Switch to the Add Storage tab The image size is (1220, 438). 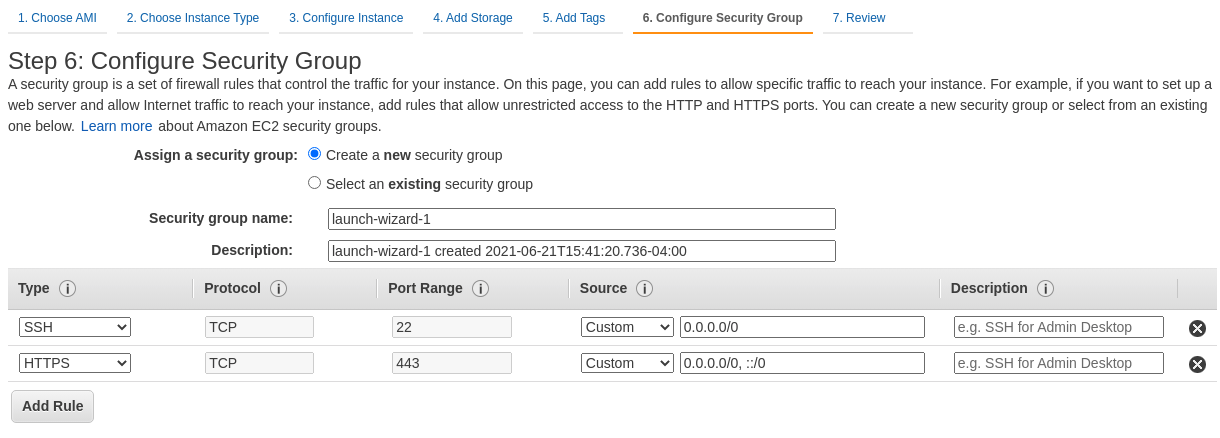coord(472,18)
